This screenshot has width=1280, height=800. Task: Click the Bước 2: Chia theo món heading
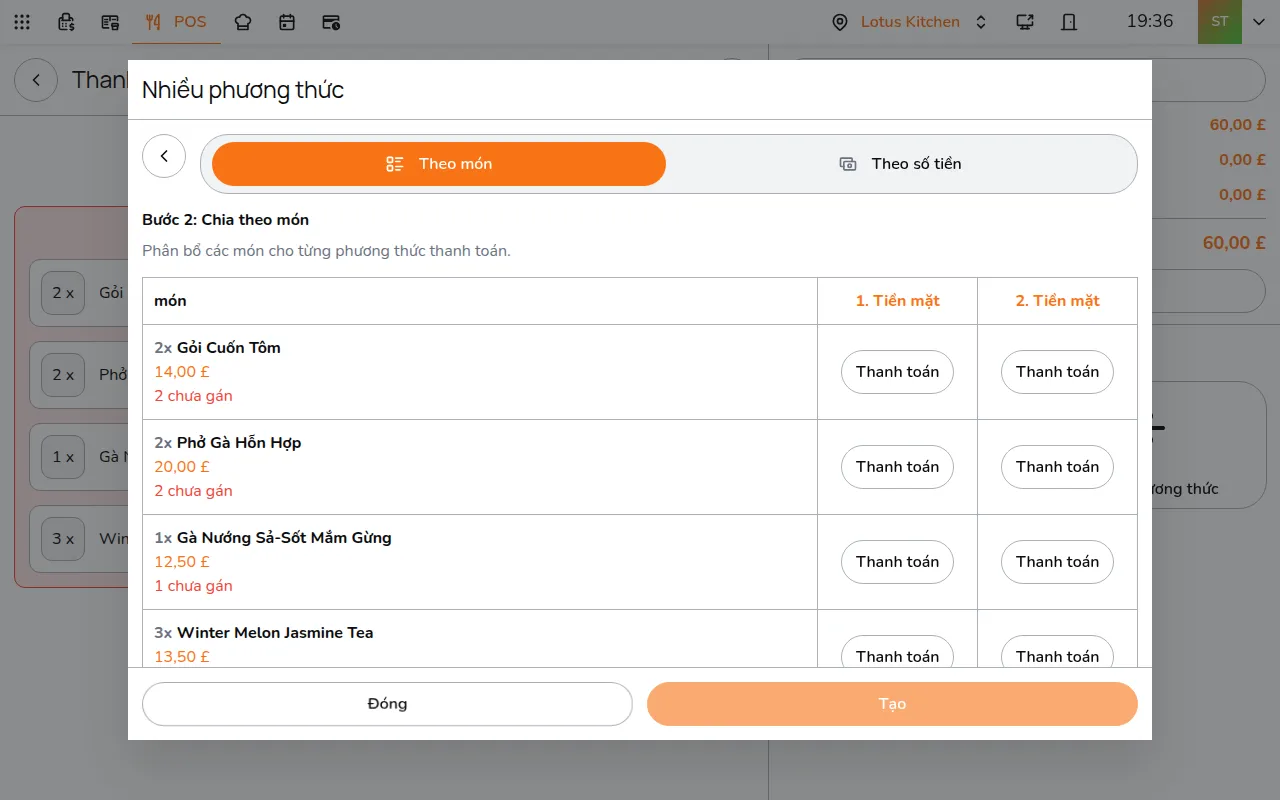point(225,220)
